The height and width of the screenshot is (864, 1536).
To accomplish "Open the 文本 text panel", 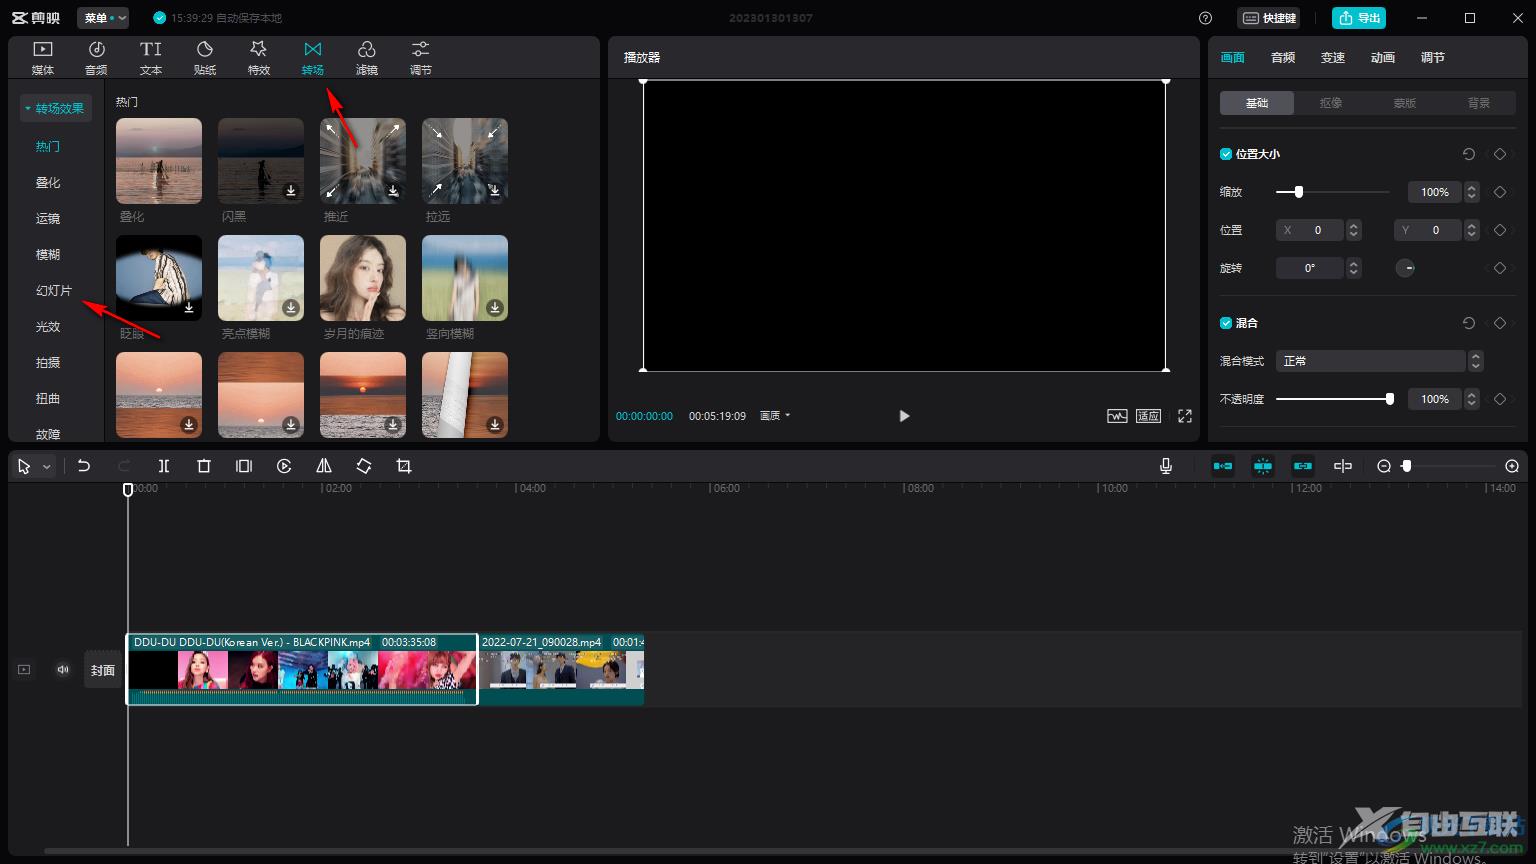I will tap(151, 58).
